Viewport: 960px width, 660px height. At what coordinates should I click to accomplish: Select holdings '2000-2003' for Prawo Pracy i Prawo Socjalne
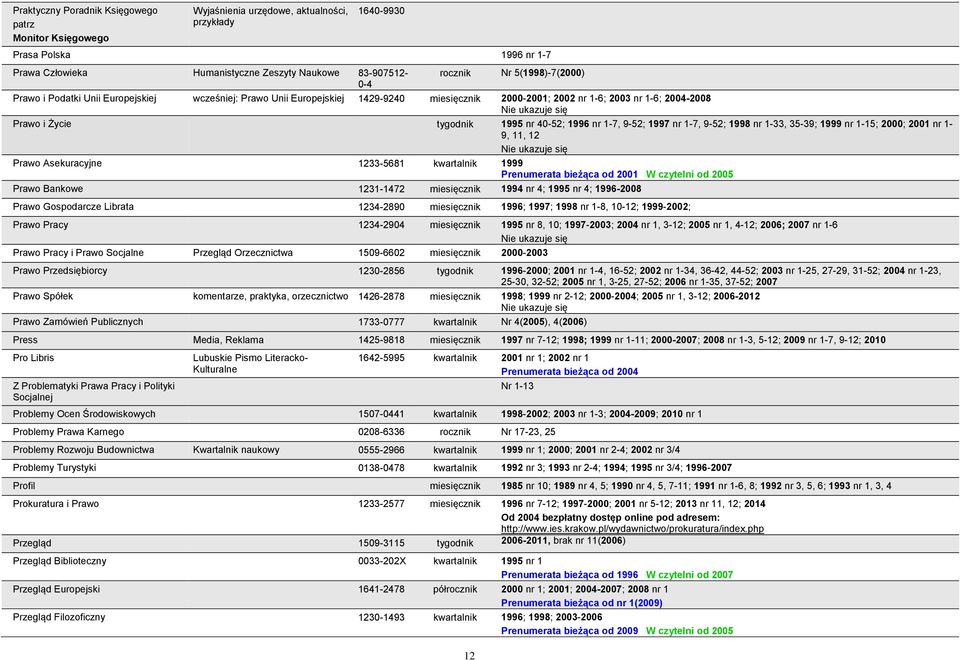pos(525,253)
